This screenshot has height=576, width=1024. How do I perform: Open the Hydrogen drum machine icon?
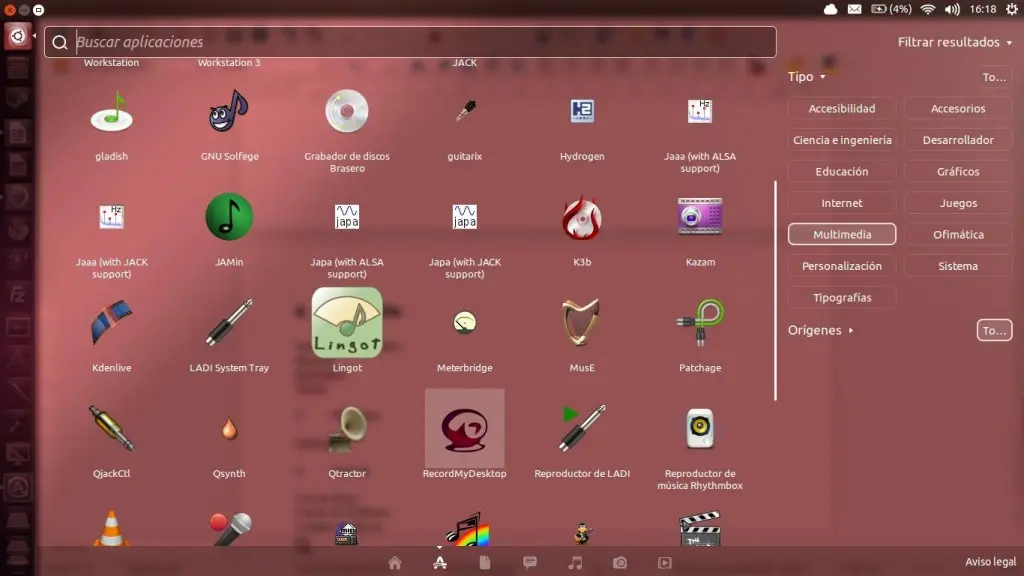(x=582, y=111)
